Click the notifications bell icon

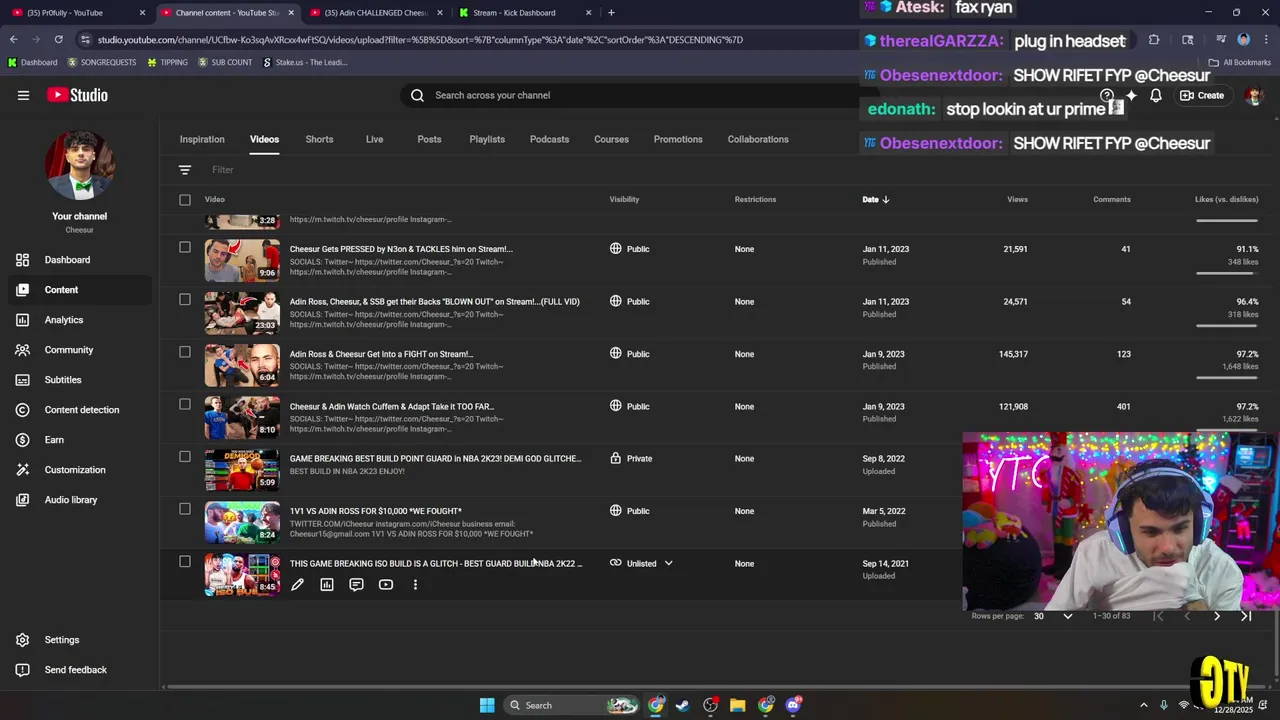point(1155,96)
